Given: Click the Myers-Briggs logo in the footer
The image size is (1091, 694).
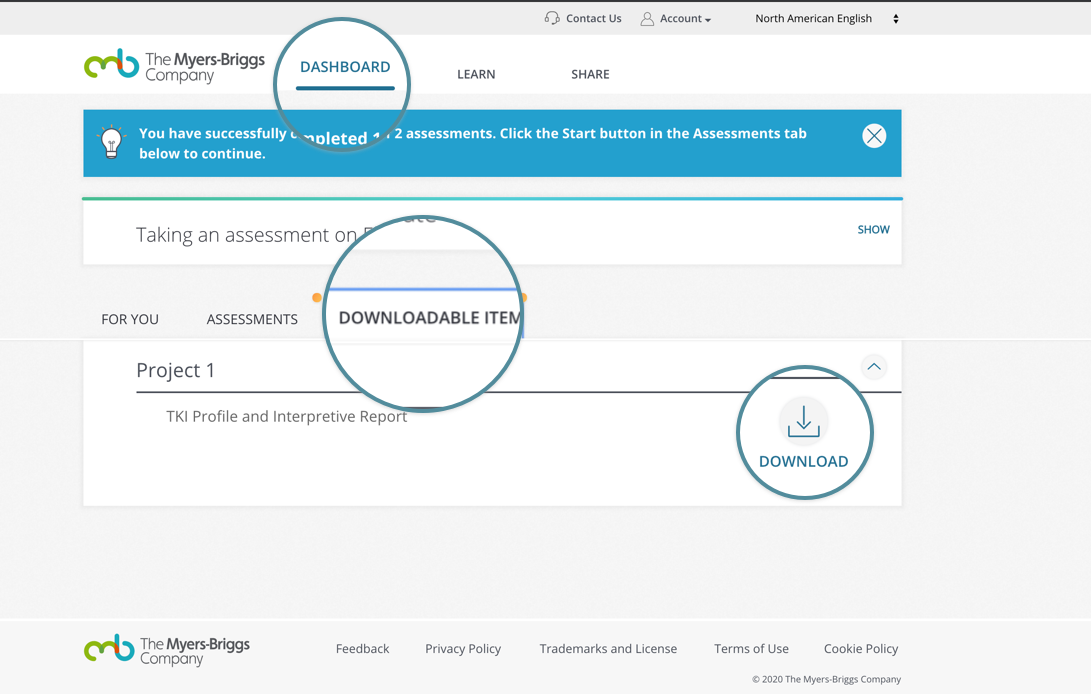Looking at the screenshot, I should [x=166, y=649].
